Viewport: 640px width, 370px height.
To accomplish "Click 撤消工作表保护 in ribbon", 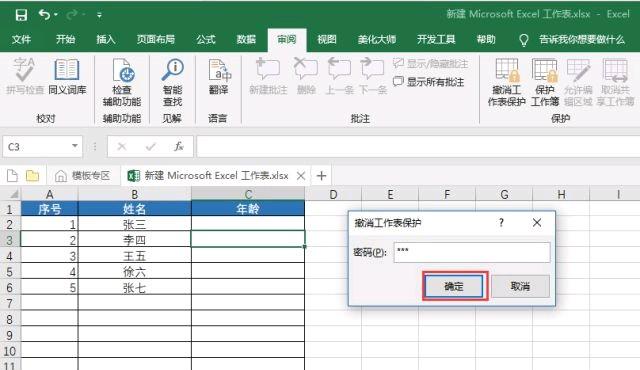I will pos(506,82).
